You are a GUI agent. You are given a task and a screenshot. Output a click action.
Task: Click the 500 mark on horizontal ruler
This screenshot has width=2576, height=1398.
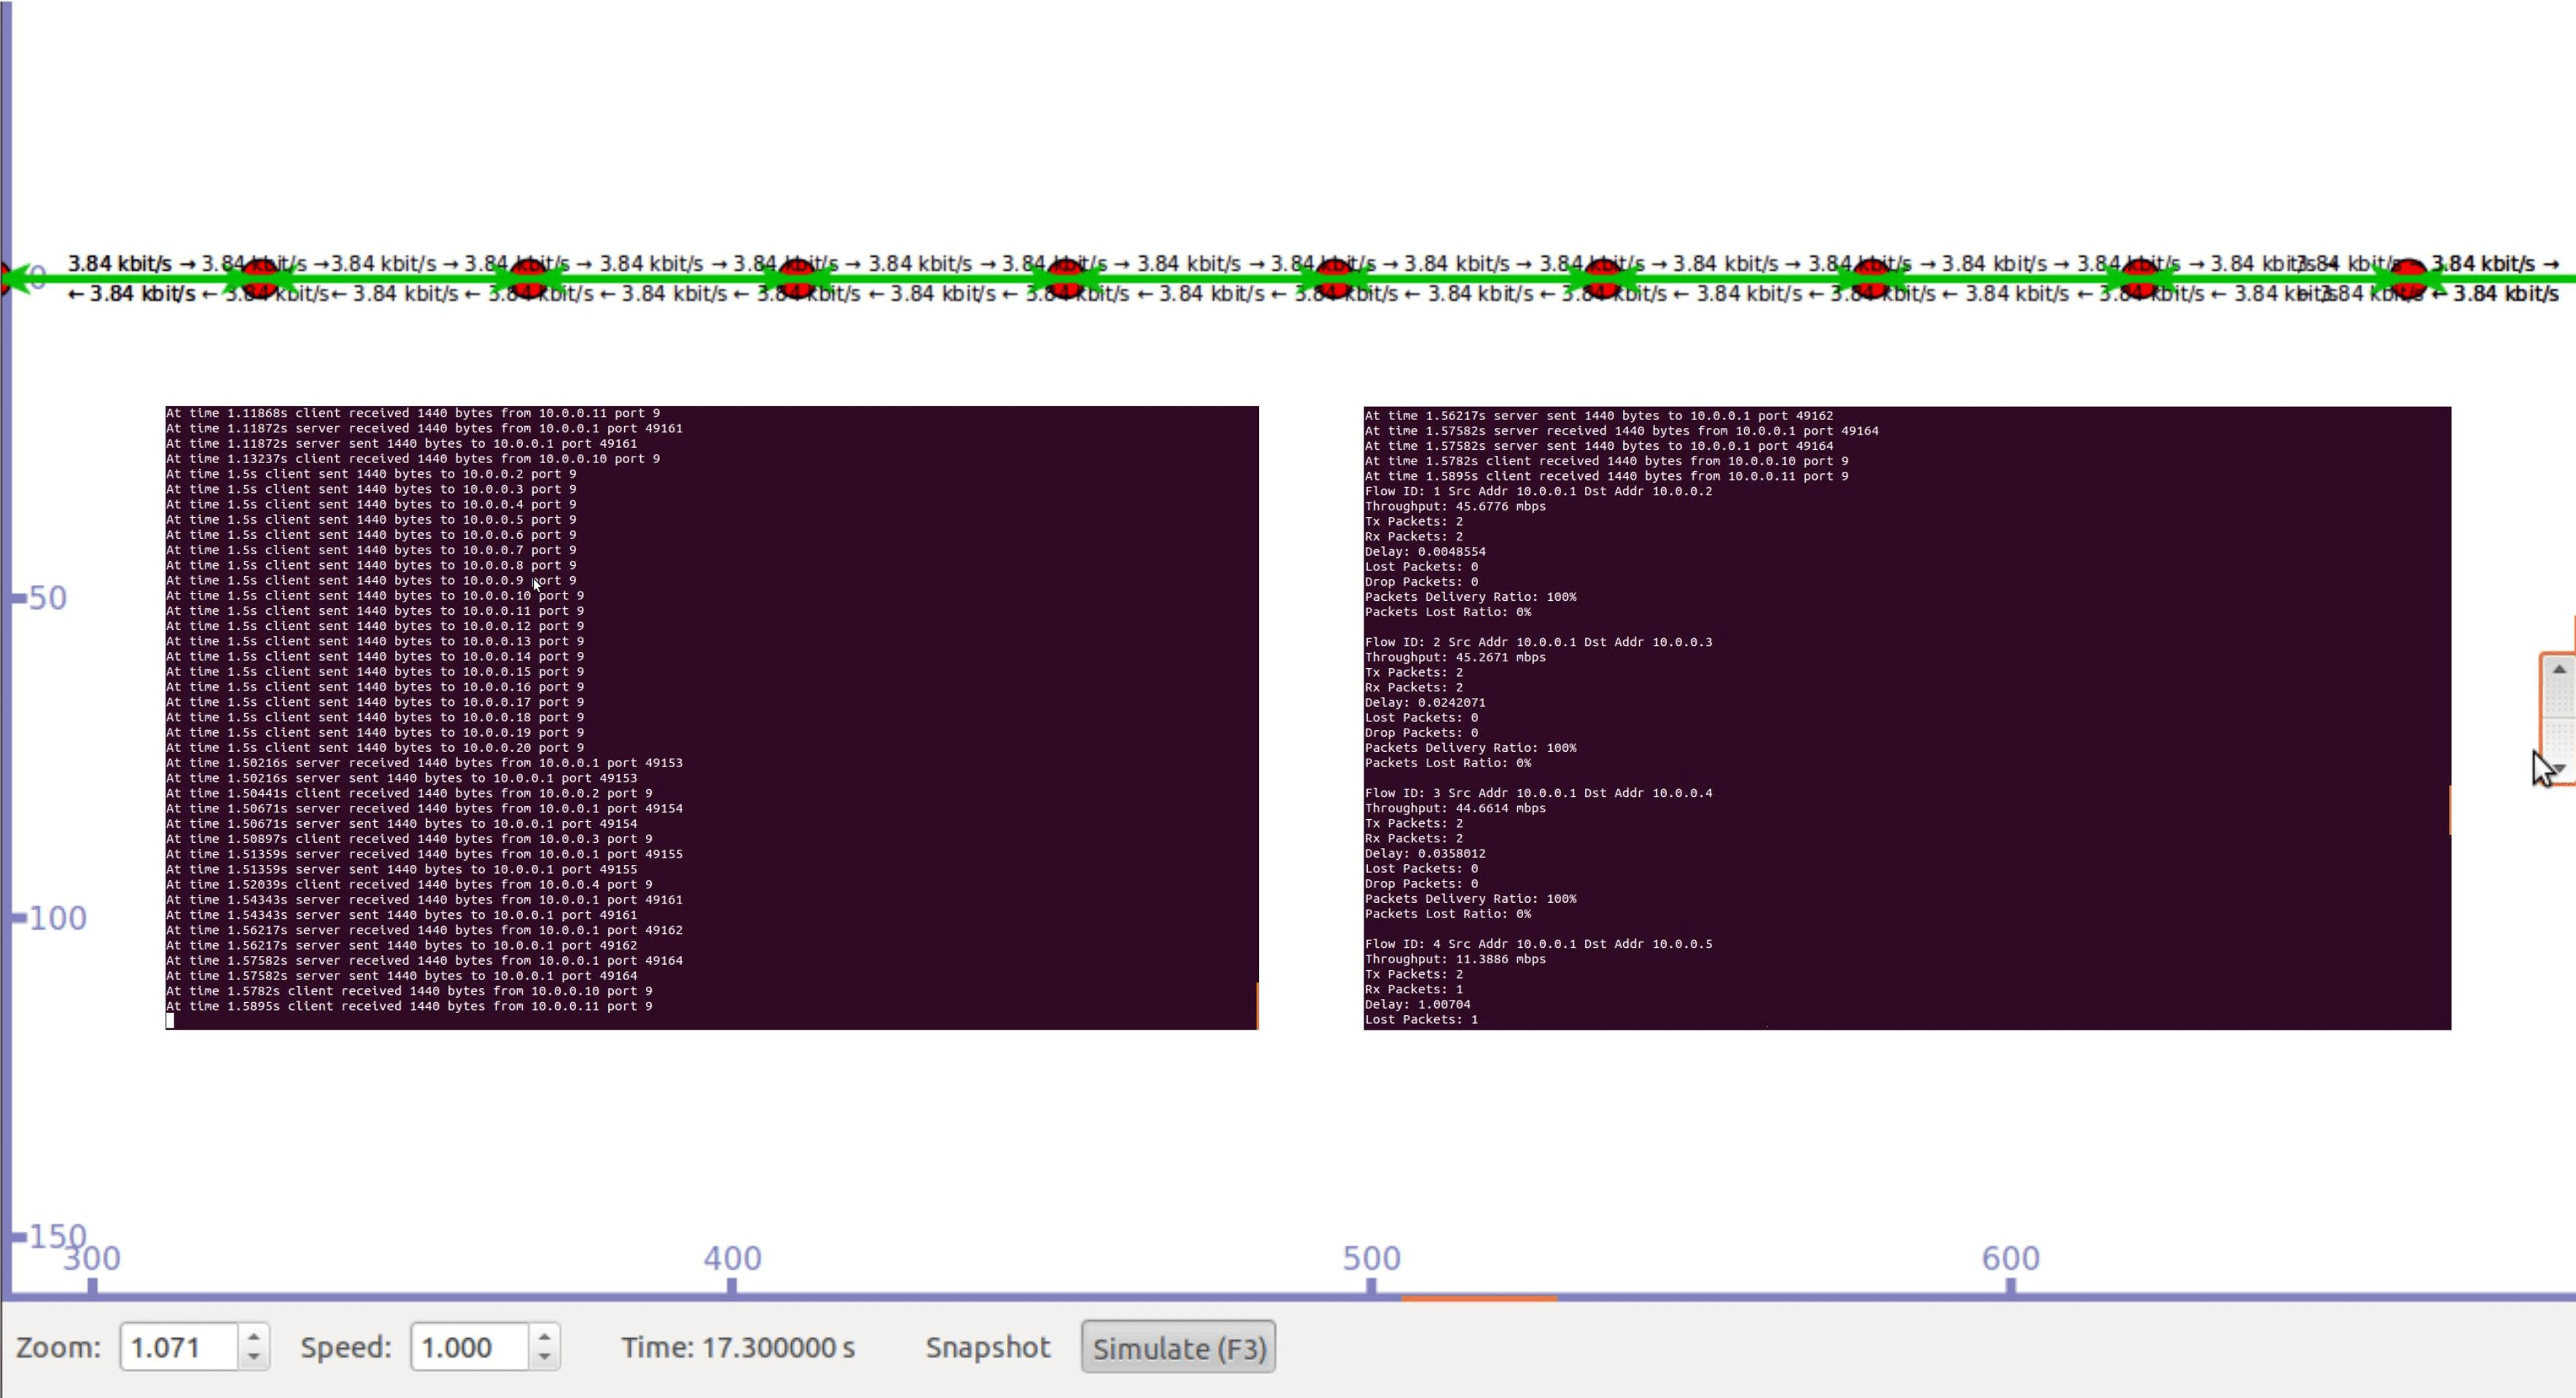[1371, 1258]
